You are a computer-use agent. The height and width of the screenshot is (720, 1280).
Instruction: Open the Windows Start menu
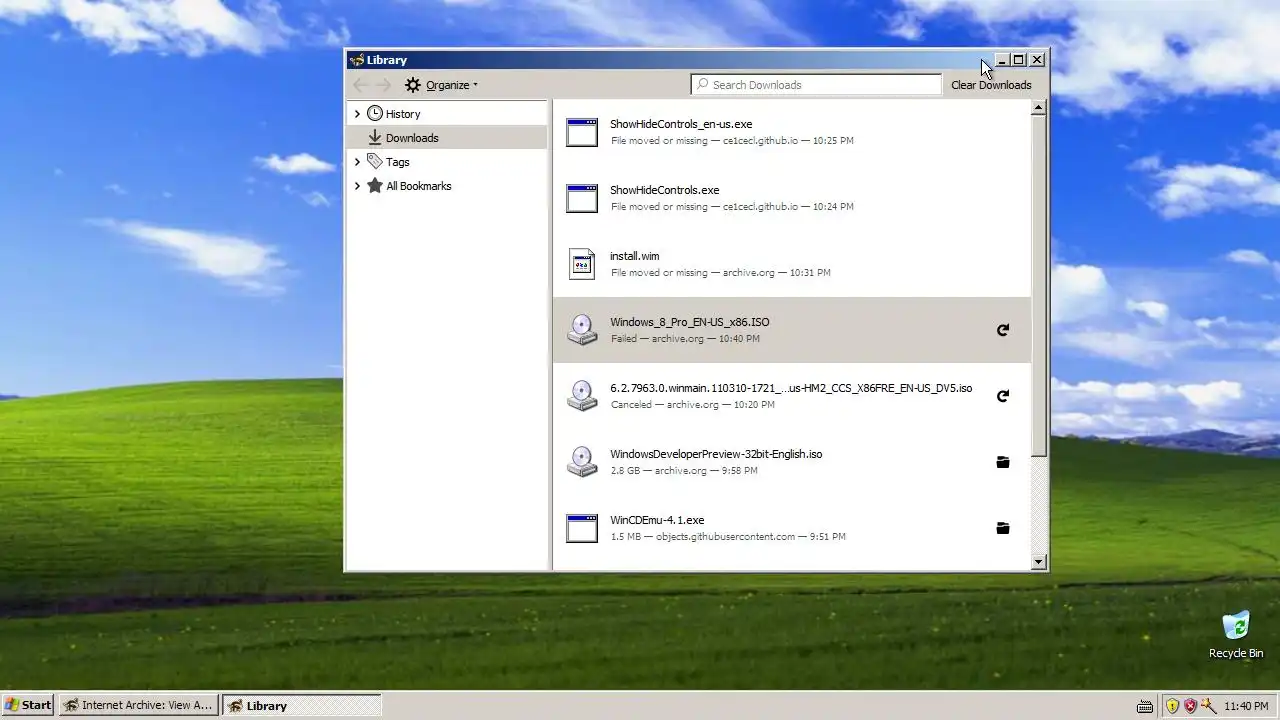(28, 705)
